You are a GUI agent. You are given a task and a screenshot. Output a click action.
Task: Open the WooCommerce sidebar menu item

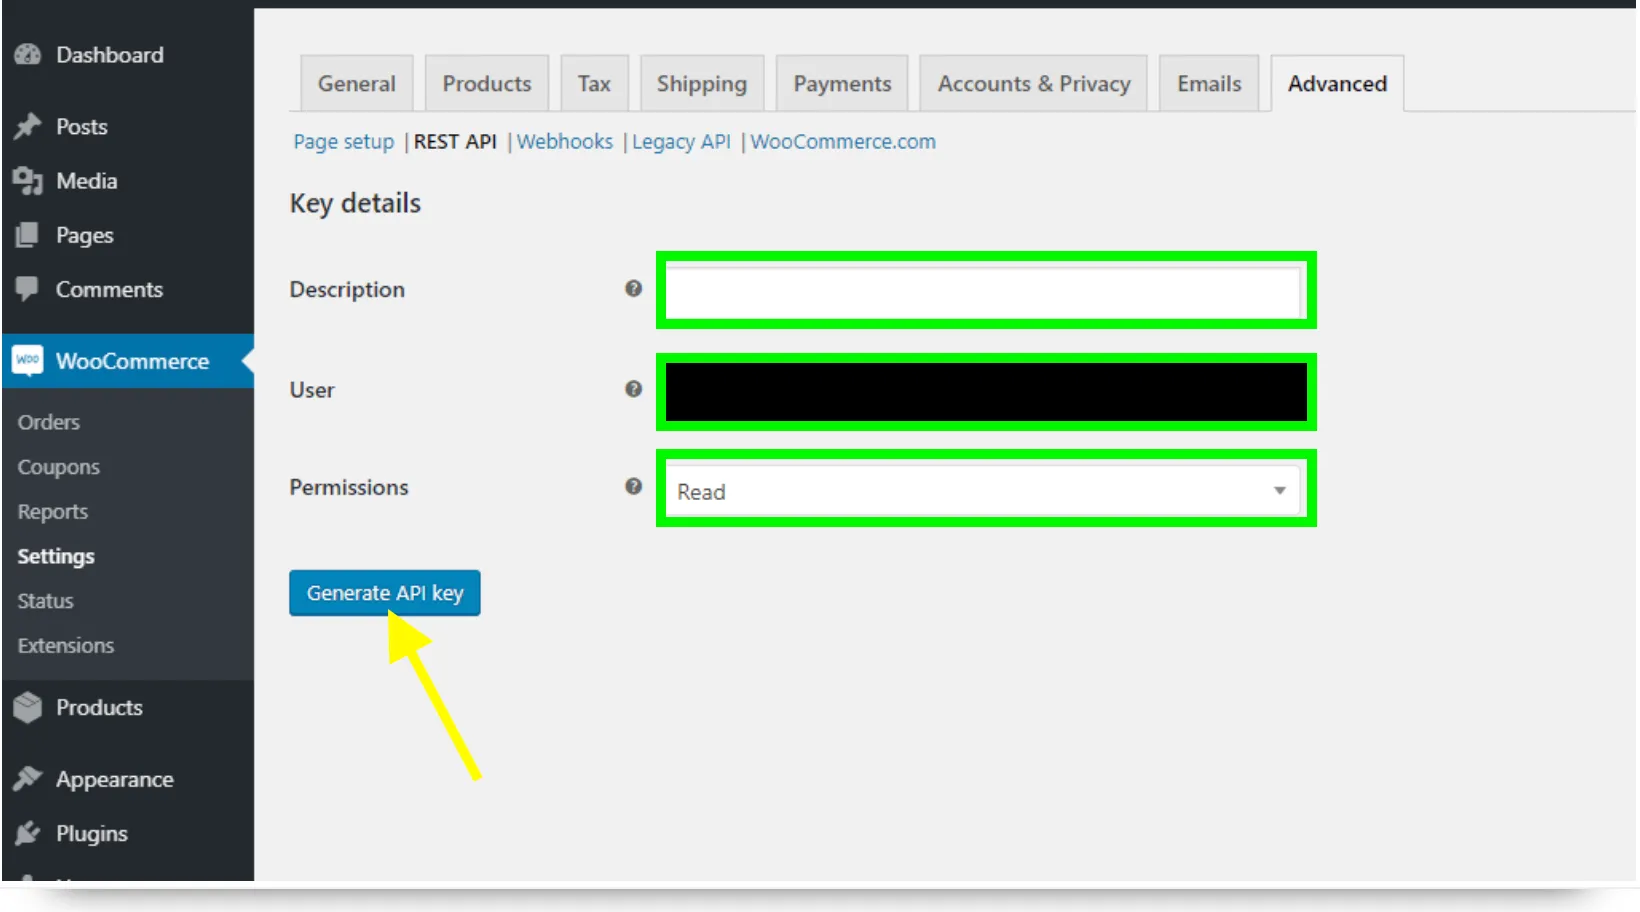point(127,361)
